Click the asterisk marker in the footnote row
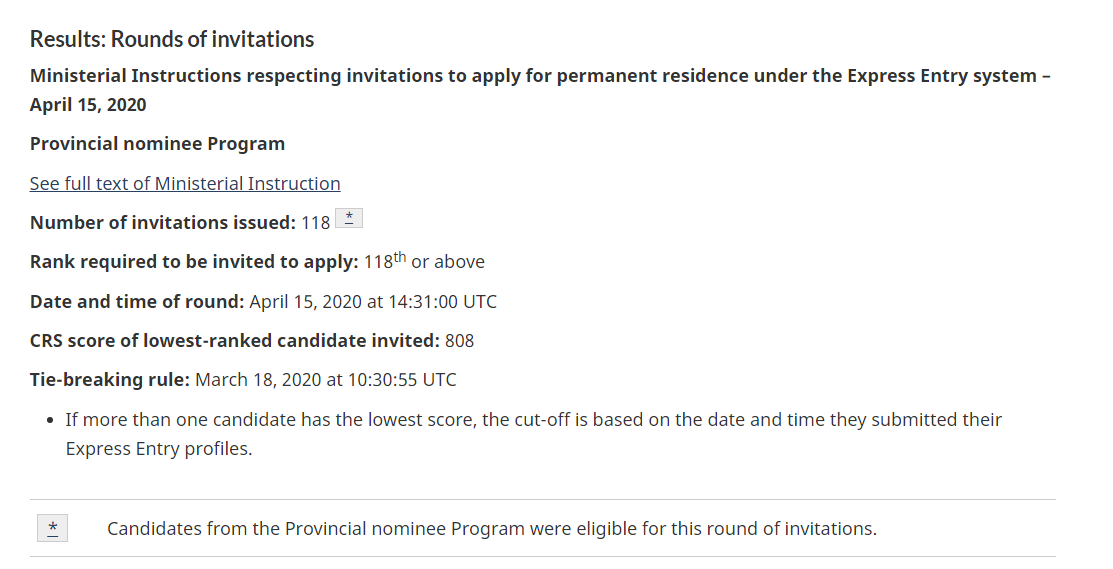This screenshot has height=569, width=1113. click(52, 528)
